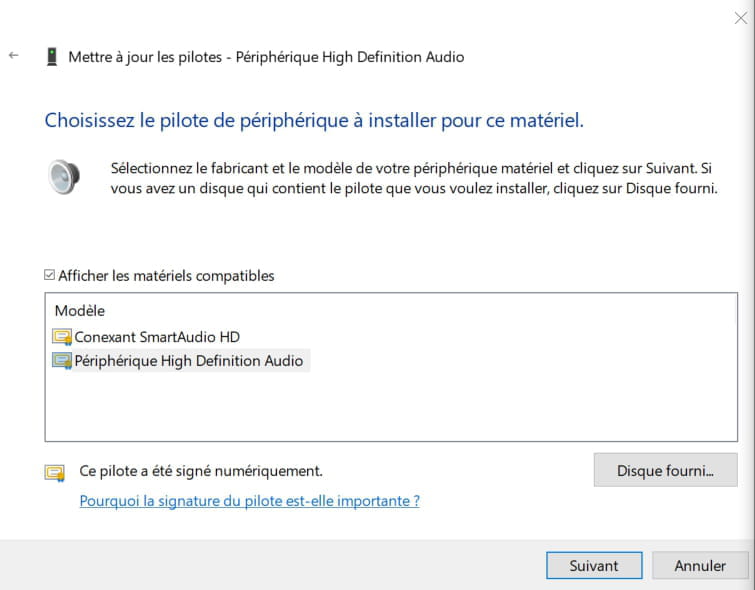Screen dimensions: 755x590
Task: Close the driver update dialog
Action: click(x=741, y=18)
